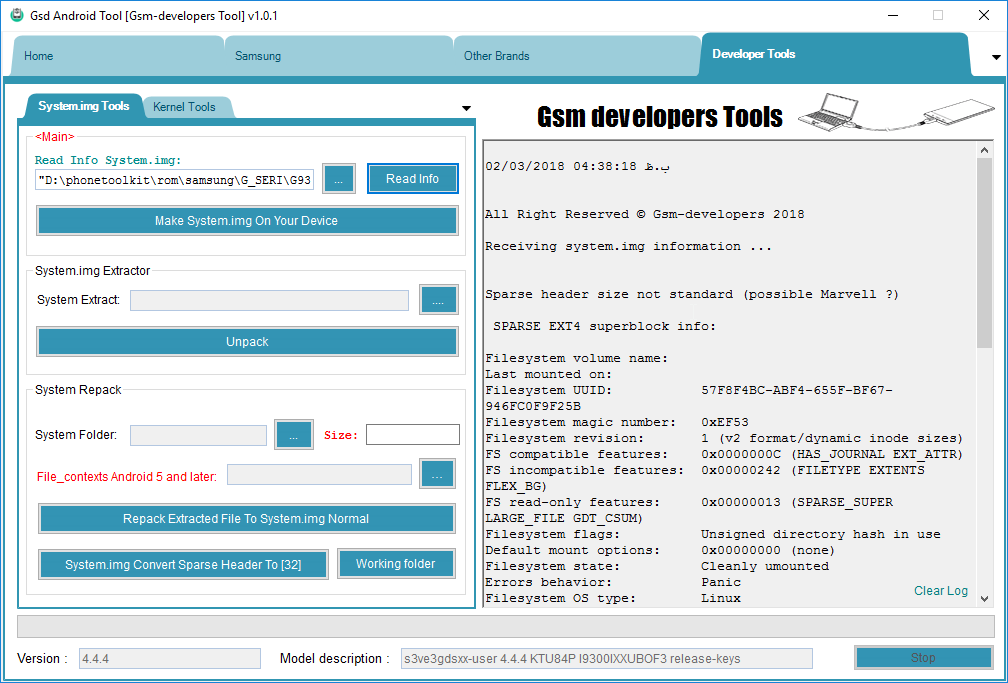Image resolution: width=1008 pixels, height=683 pixels.
Task: Click the Gsd Android Tool title bar icon
Action: [x=17, y=15]
